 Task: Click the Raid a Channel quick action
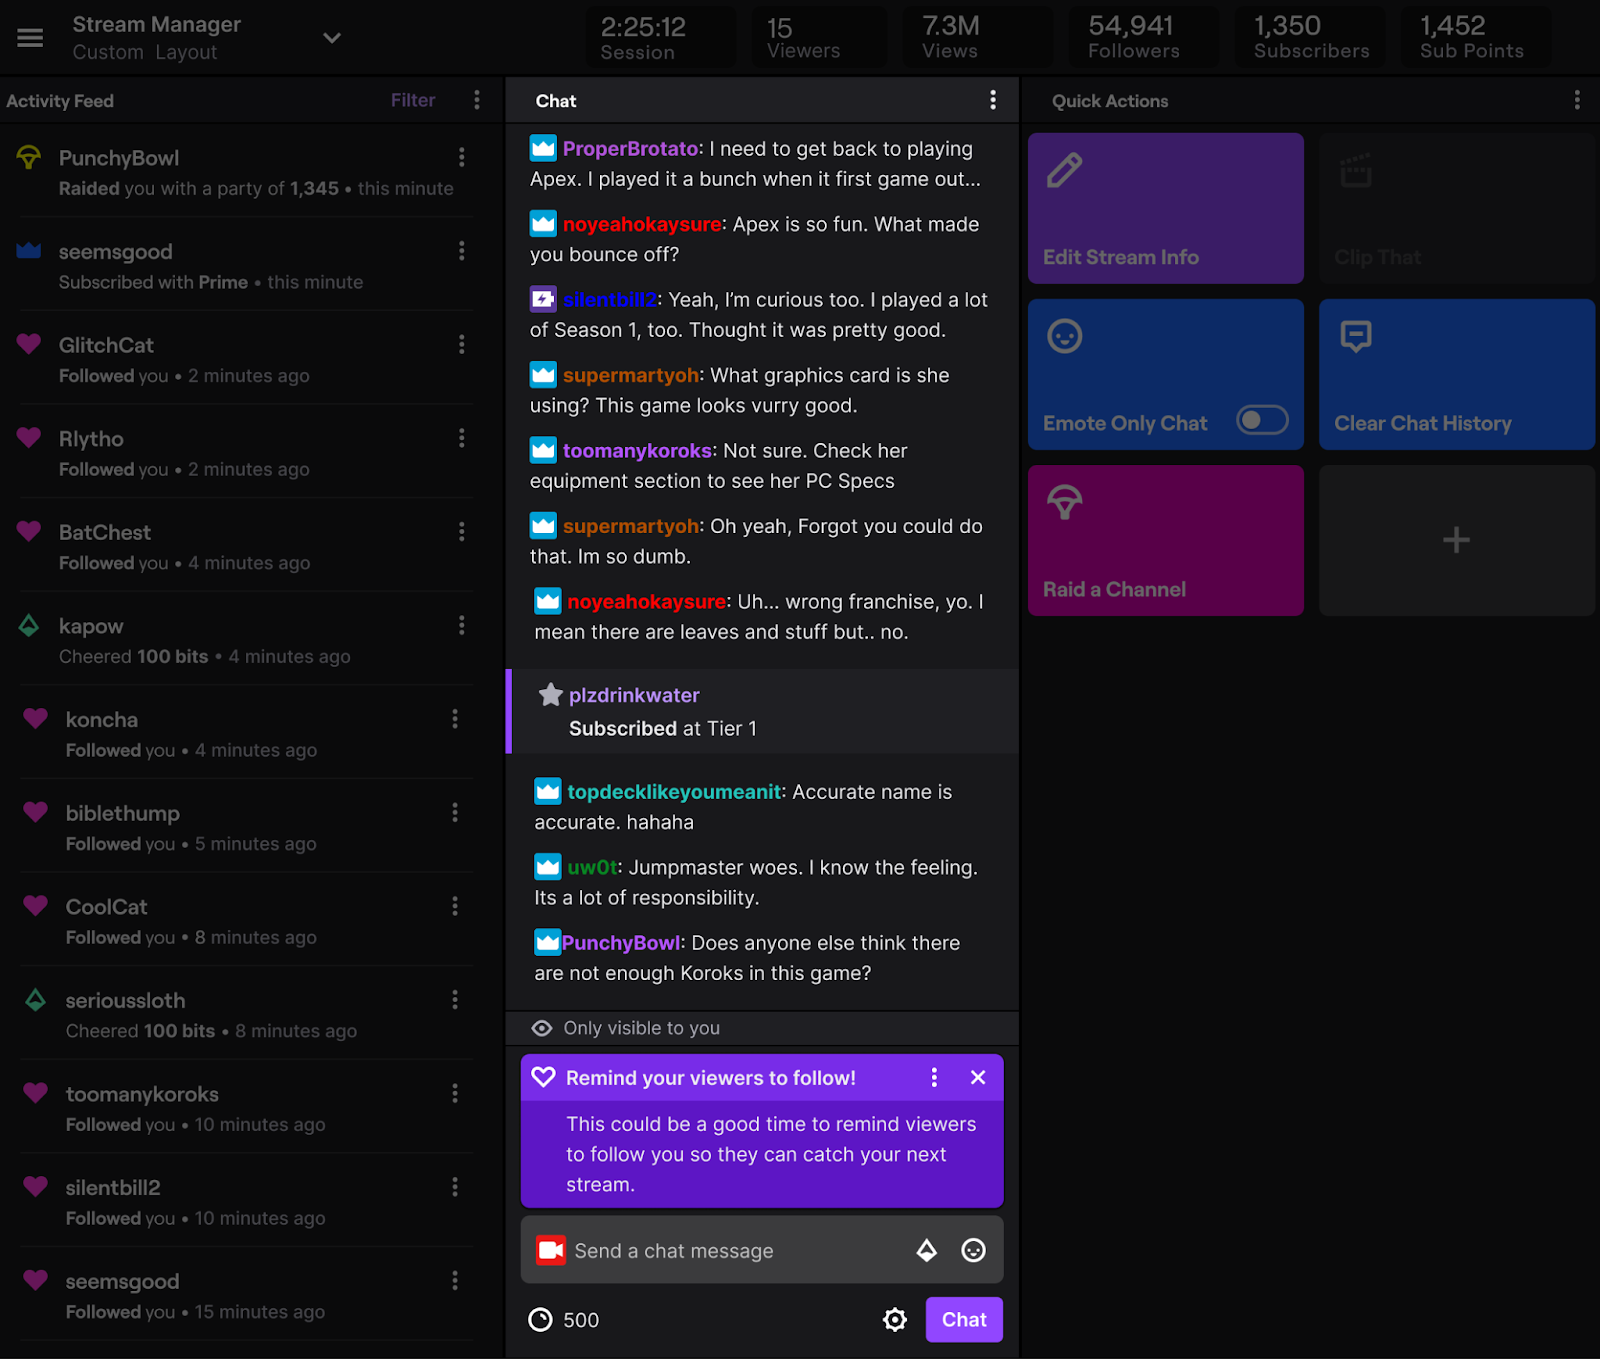tap(1166, 540)
